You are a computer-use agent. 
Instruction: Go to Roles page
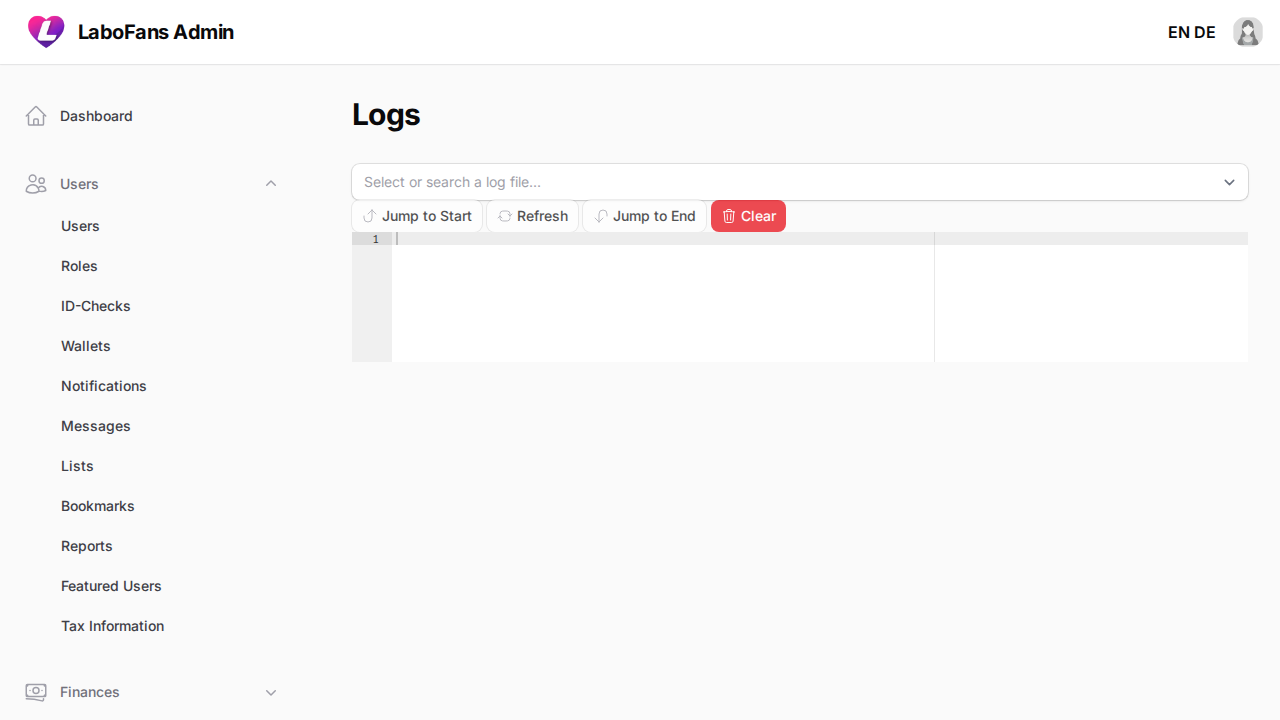coord(79,266)
